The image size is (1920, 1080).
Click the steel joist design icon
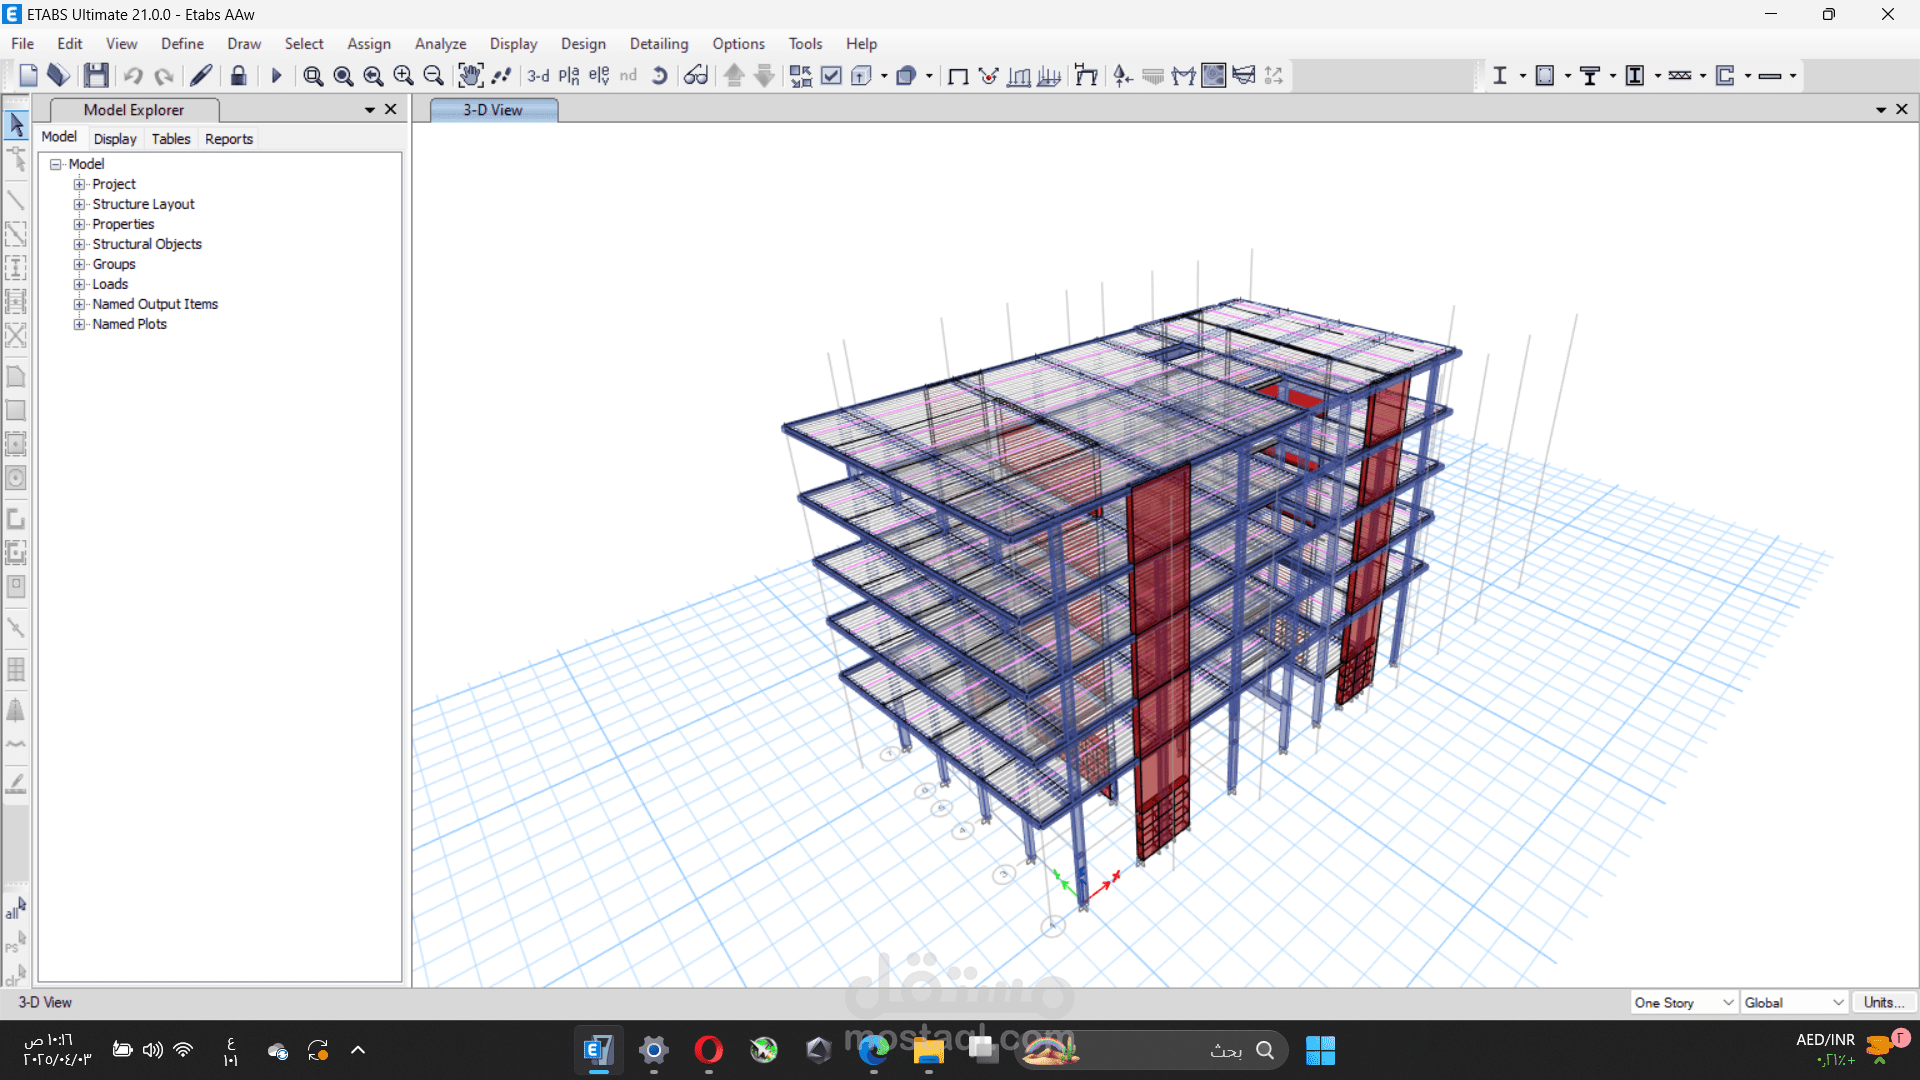(1680, 75)
